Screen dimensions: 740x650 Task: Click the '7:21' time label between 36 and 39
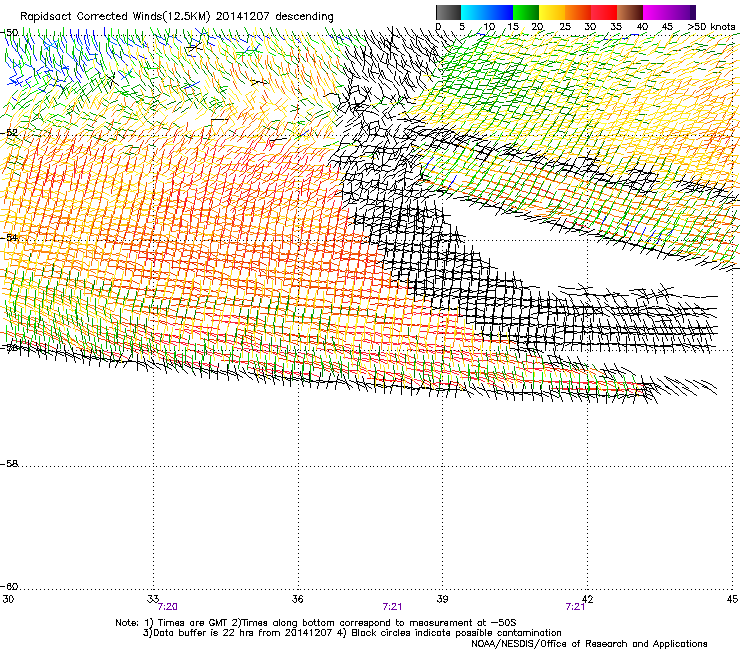392,607
